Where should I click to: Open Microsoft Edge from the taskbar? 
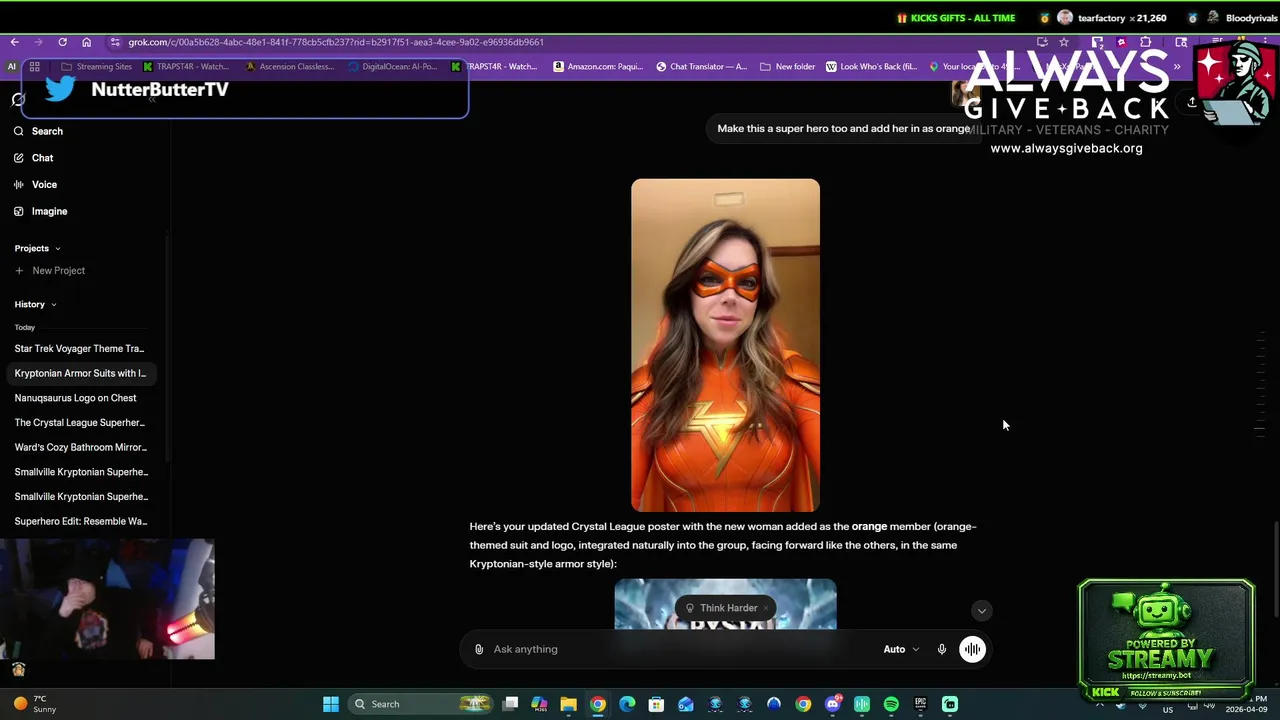pyautogui.click(x=627, y=704)
